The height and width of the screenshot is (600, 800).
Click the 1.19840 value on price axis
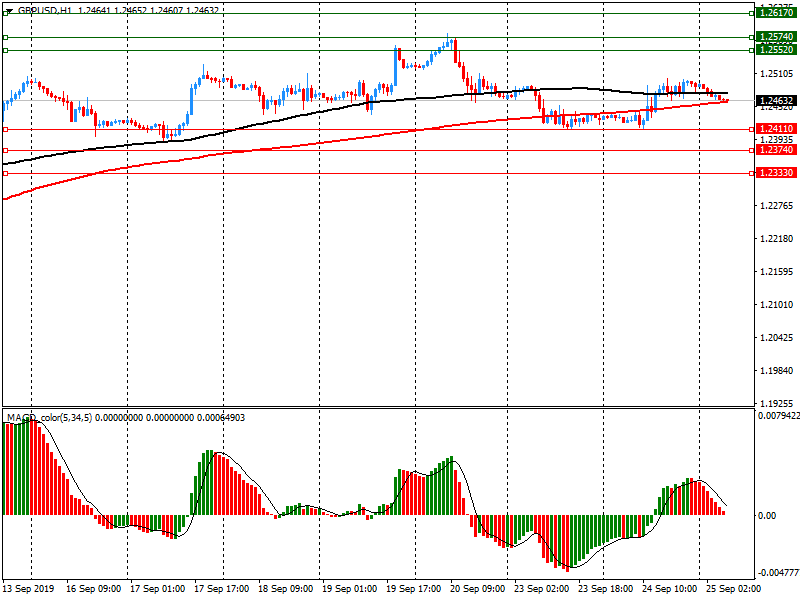tap(777, 370)
